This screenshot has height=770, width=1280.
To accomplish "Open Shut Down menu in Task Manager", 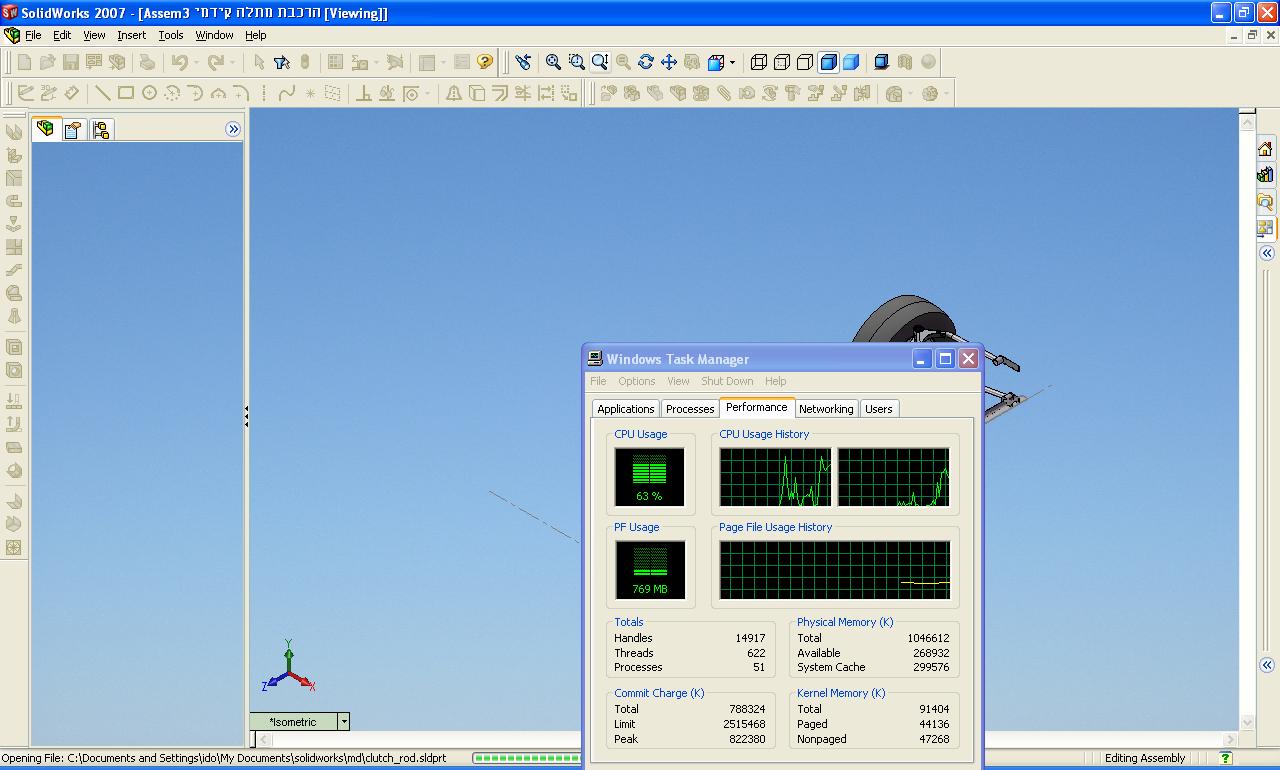I will click(x=727, y=381).
